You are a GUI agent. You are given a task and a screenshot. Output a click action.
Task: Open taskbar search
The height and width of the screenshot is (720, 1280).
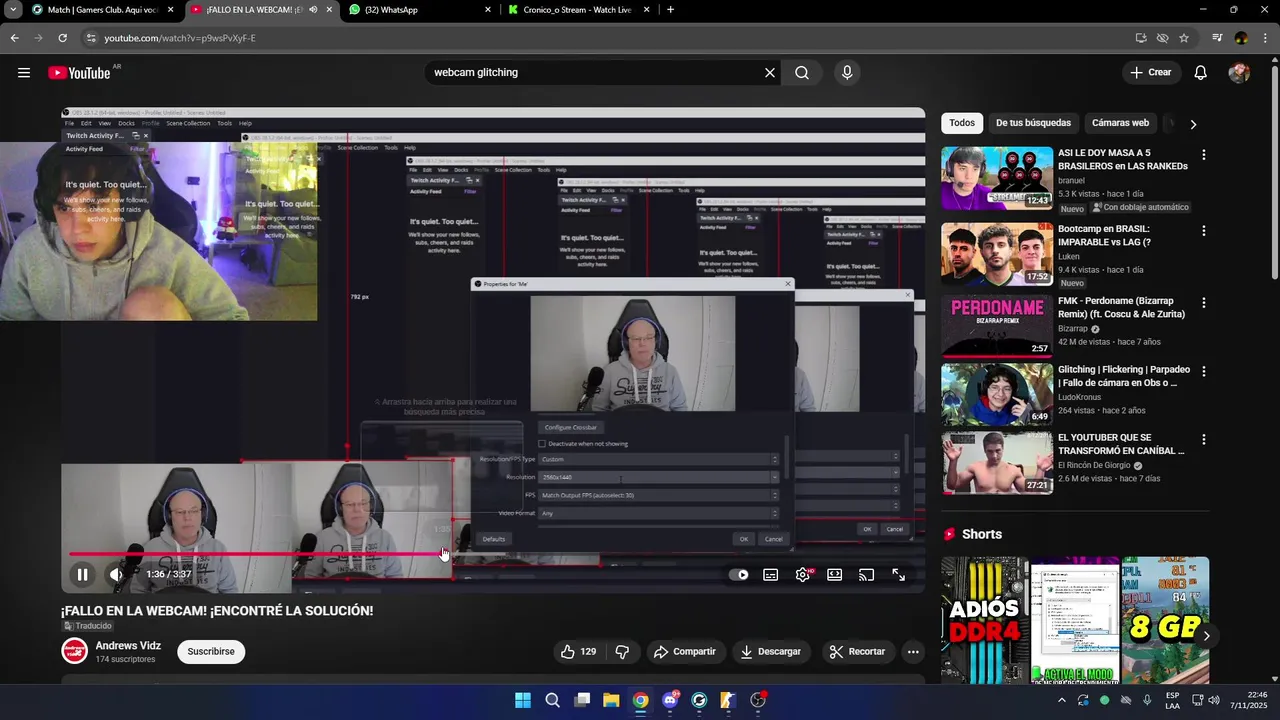tap(552, 700)
